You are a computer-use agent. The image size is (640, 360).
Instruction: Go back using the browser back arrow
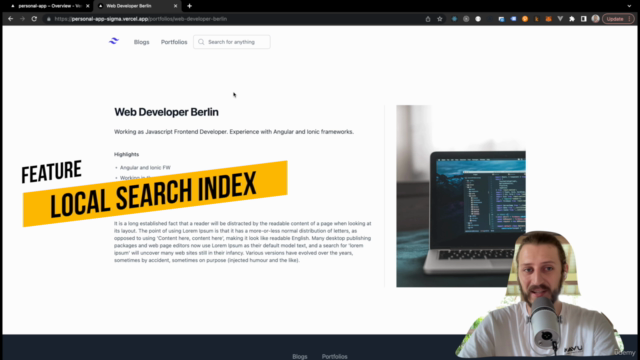tap(11, 19)
